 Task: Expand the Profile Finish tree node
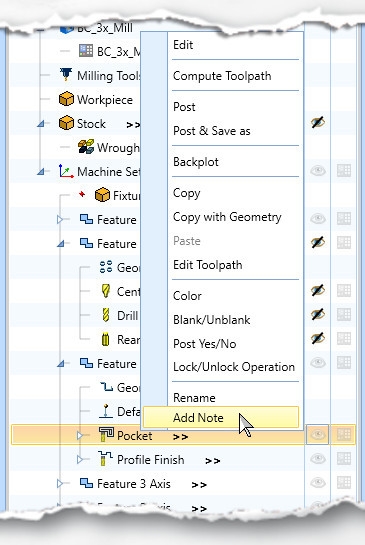pos(80,459)
